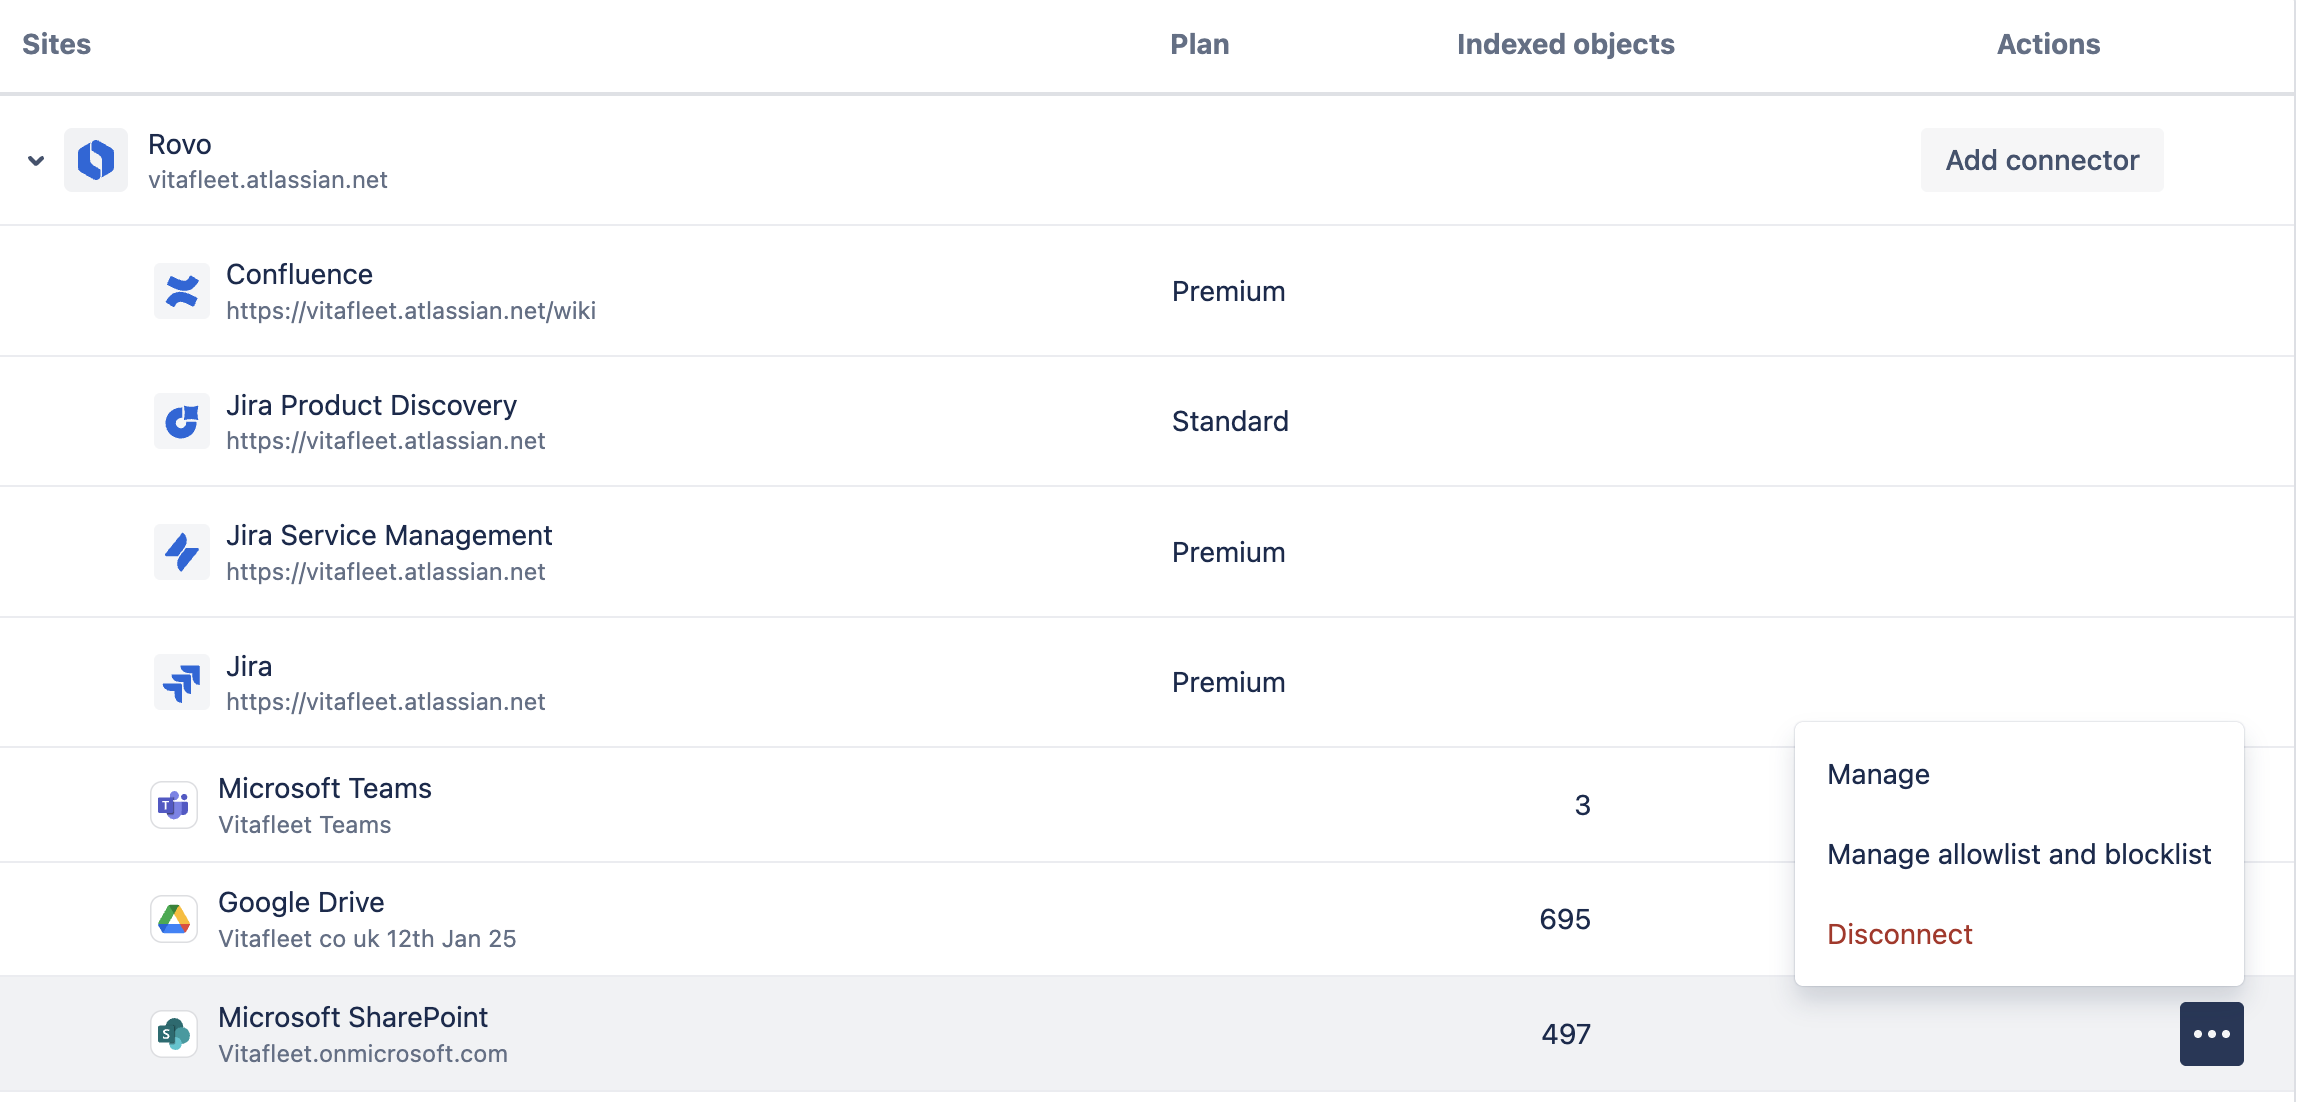Image resolution: width=2300 pixels, height=1102 pixels.
Task: Select the Jira Service Management icon
Action: point(182,551)
